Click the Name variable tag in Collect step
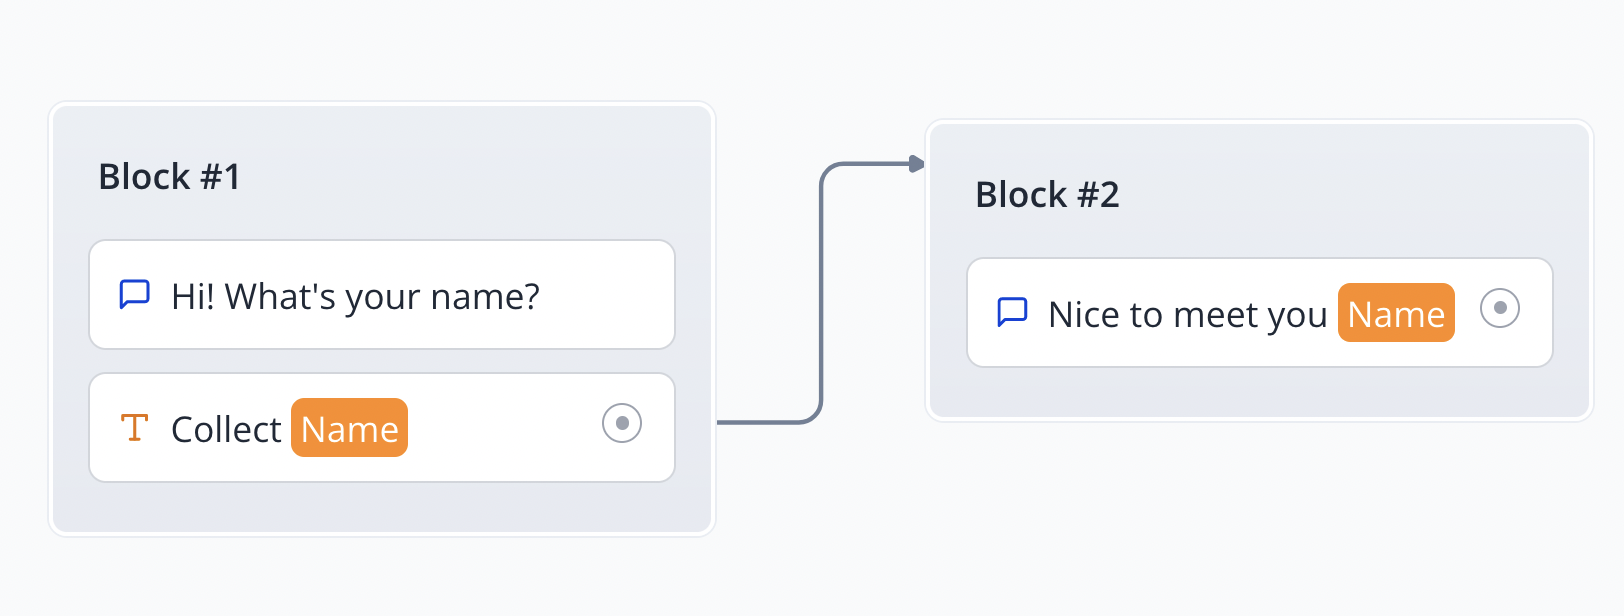The height and width of the screenshot is (616, 1624). pos(349,428)
